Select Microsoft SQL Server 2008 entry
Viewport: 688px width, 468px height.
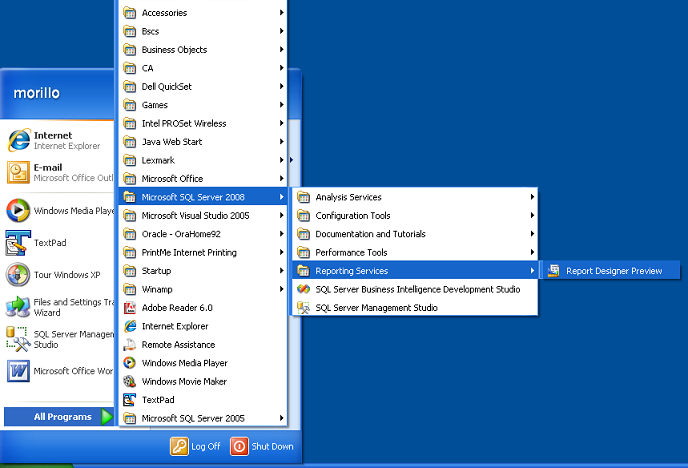pyautogui.click(x=203, y=197)
